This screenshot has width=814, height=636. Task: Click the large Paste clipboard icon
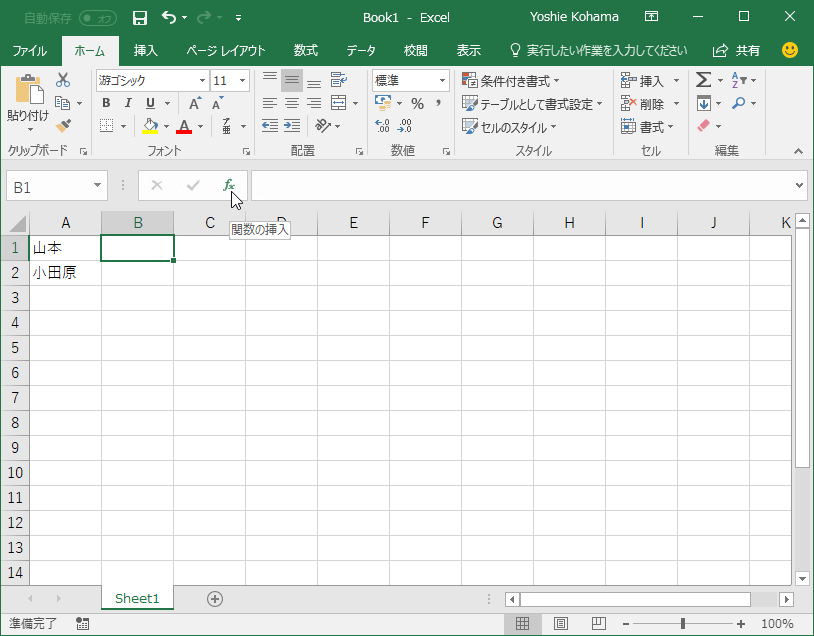29,89
